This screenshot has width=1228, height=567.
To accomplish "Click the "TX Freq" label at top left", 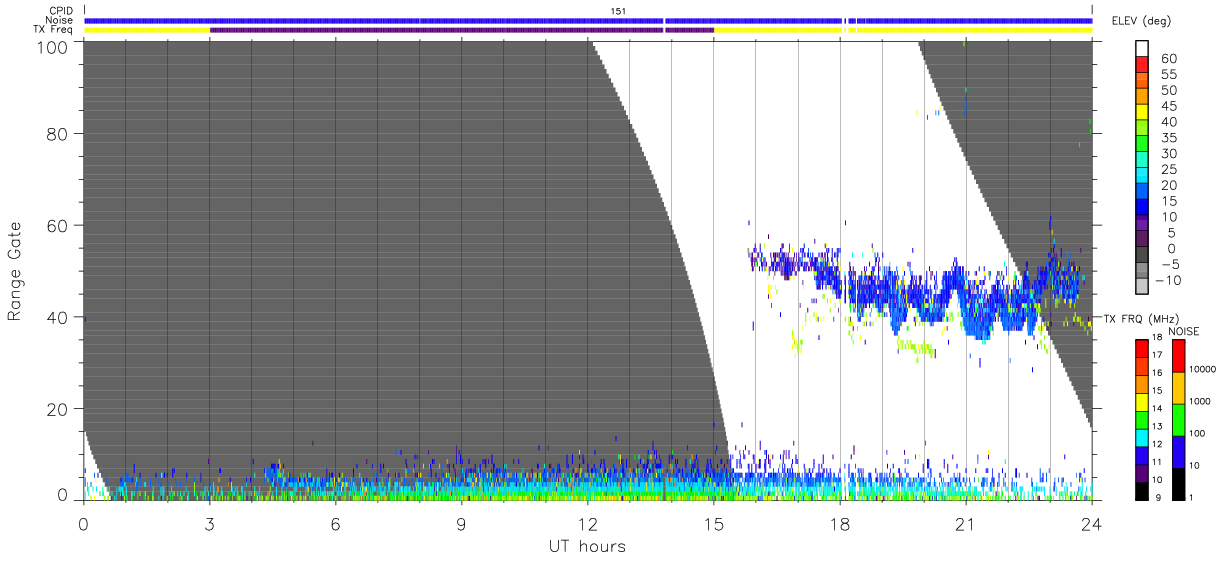I will [x=53, y=30].
